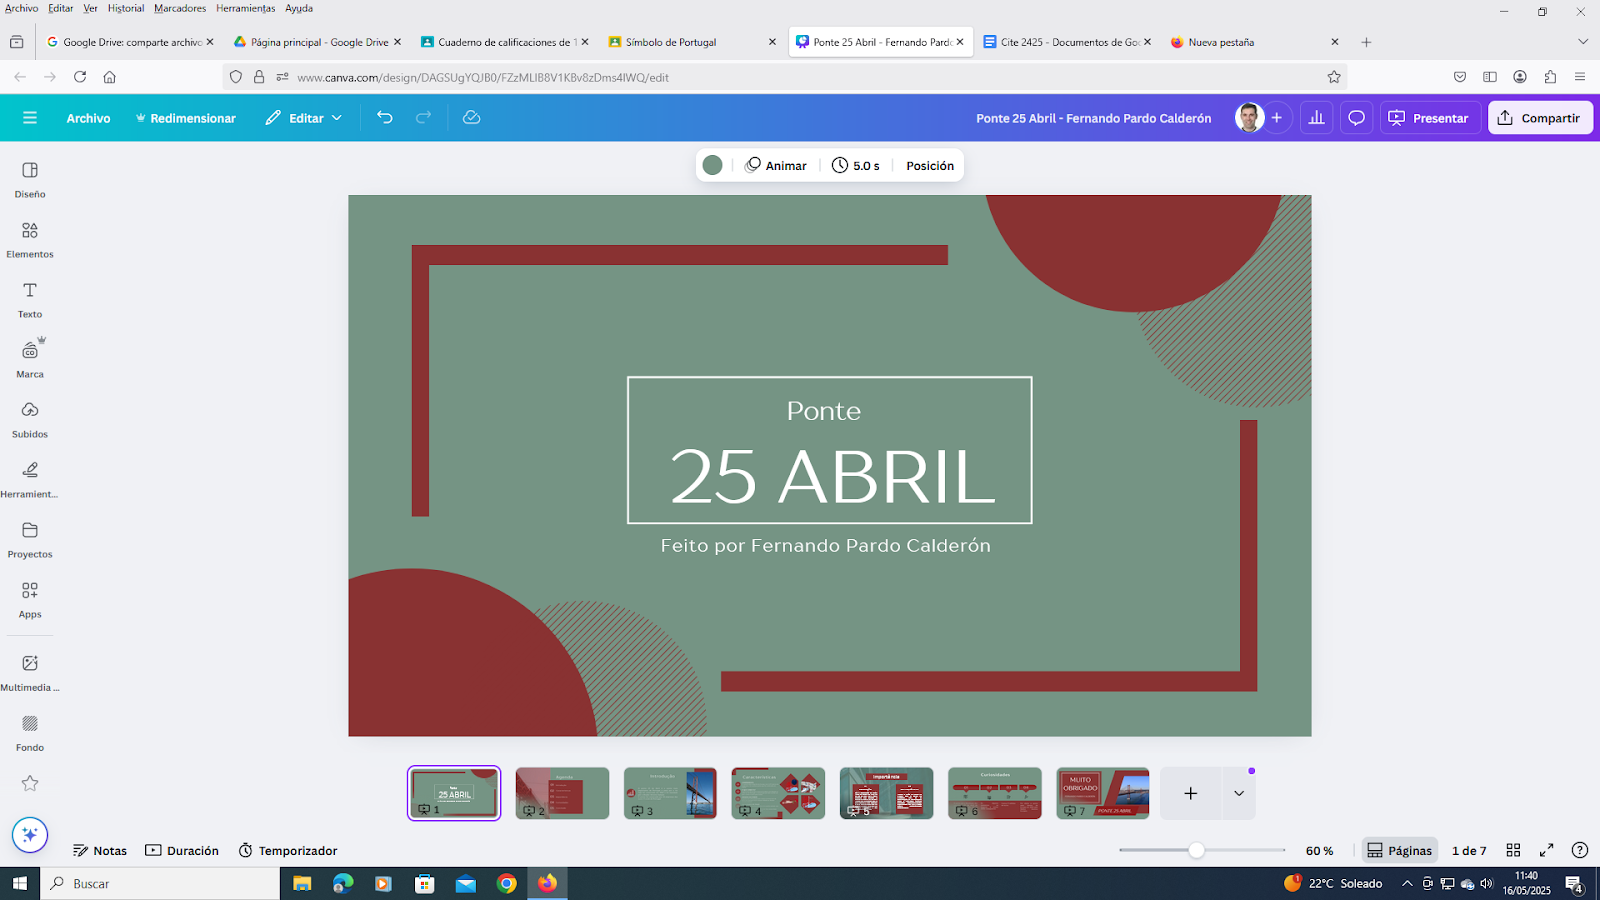Set the 5.0 s page duration
1600x900 pixels.
[856, 165]
